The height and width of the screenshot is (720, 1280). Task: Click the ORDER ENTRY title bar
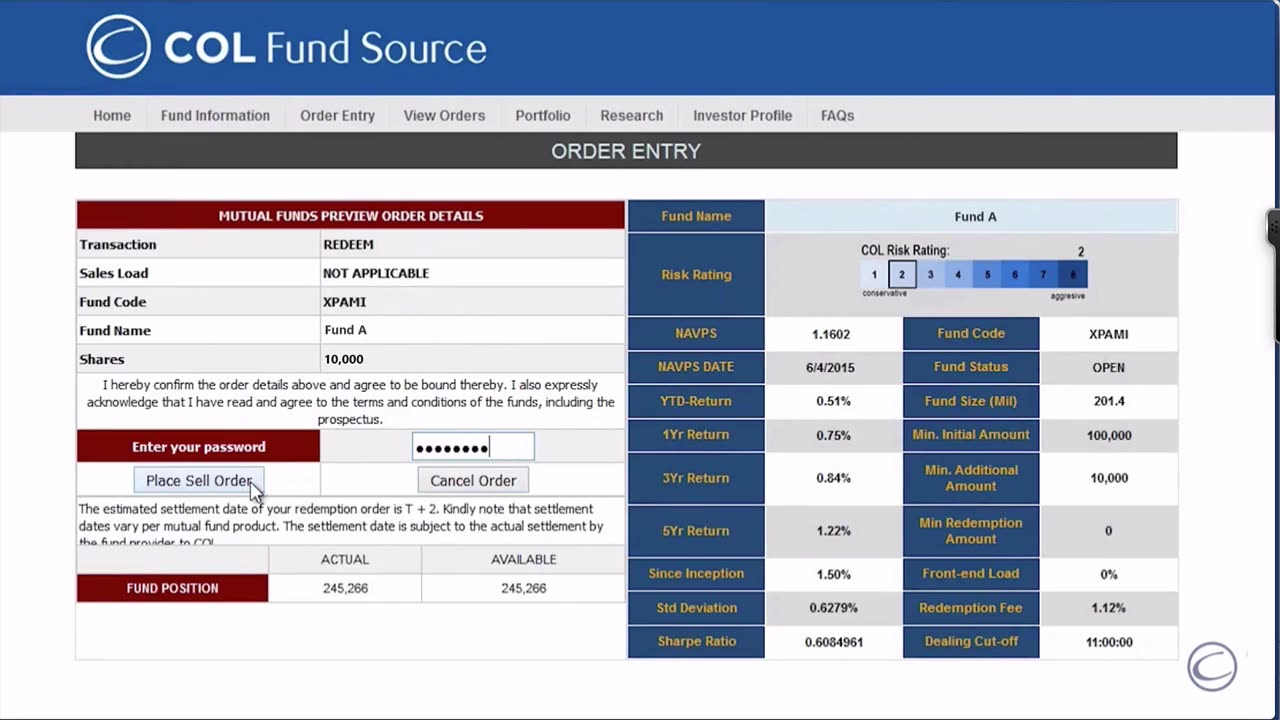626,151
